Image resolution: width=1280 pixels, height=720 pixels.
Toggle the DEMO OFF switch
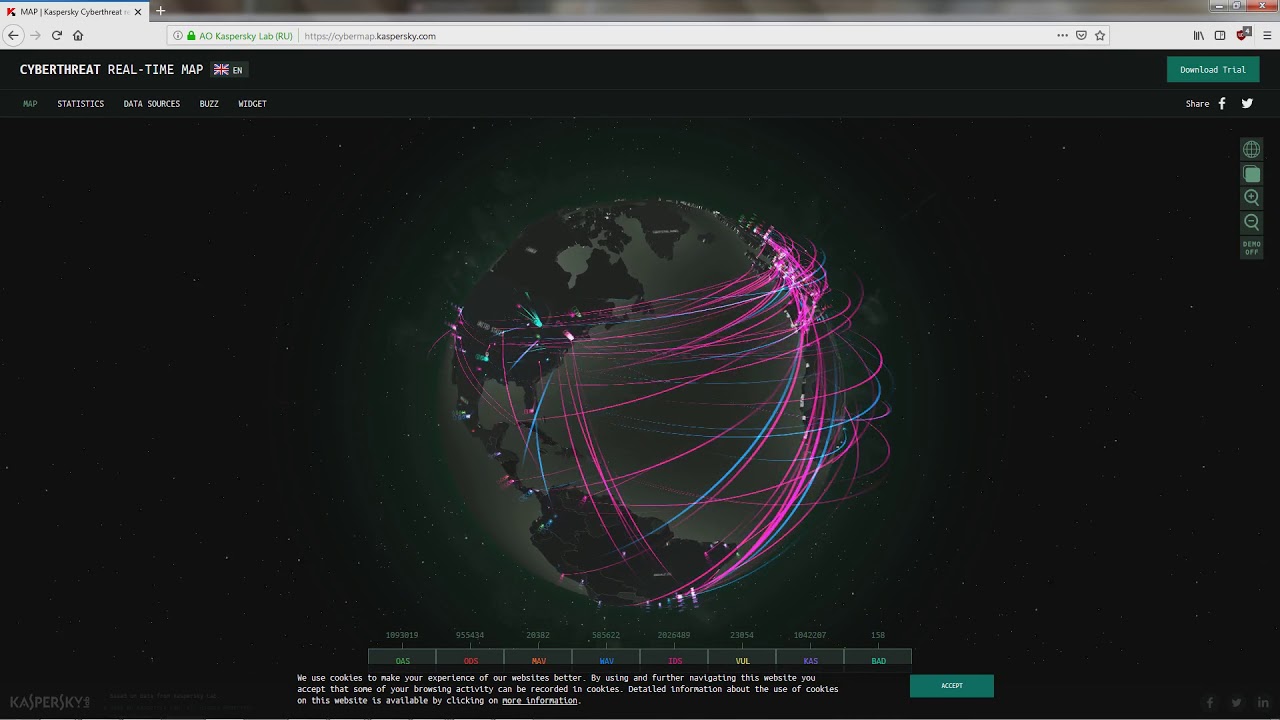pos(1251,247)
